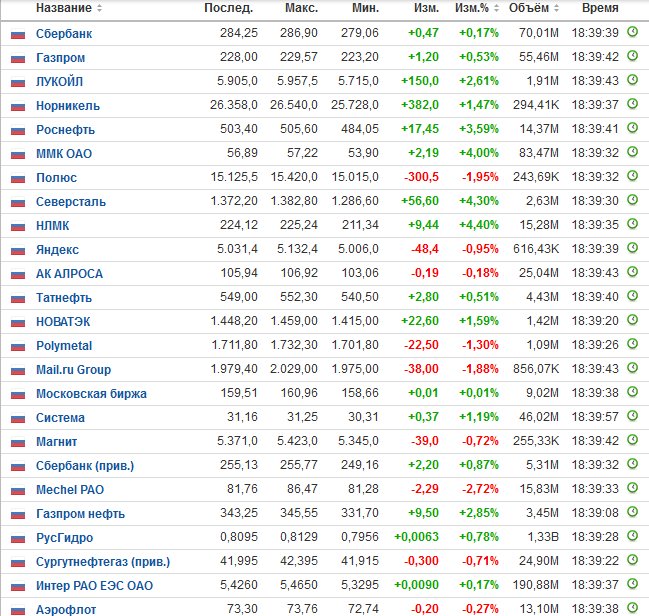Open the Норникель stock link
Viewport: 649px width, 616px height.
point(68,106)
